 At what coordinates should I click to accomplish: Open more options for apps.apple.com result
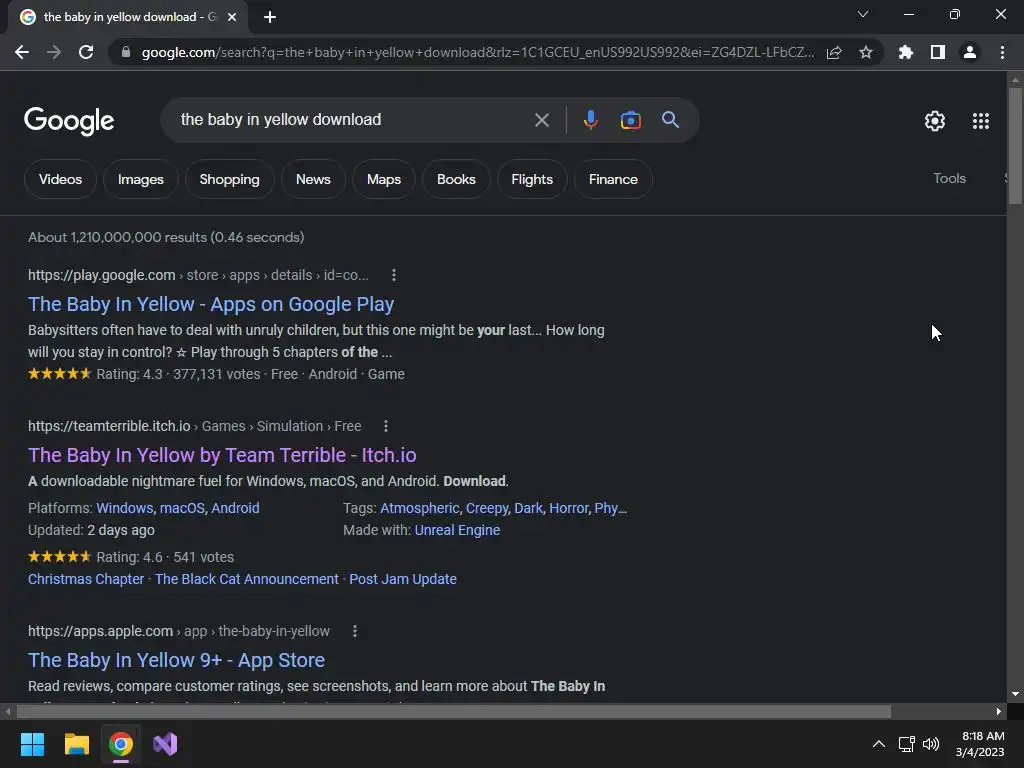[x=355, y=632]
